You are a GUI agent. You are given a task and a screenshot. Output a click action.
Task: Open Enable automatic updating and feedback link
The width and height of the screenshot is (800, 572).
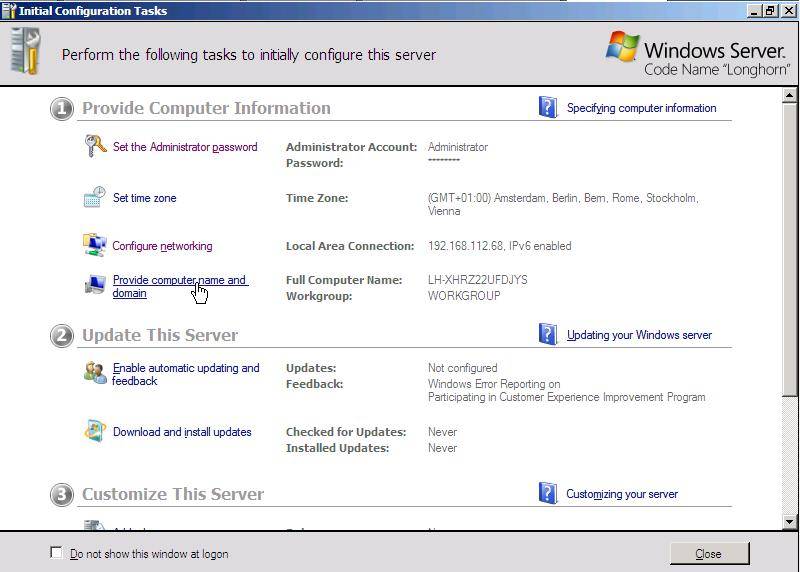(185, 374)
